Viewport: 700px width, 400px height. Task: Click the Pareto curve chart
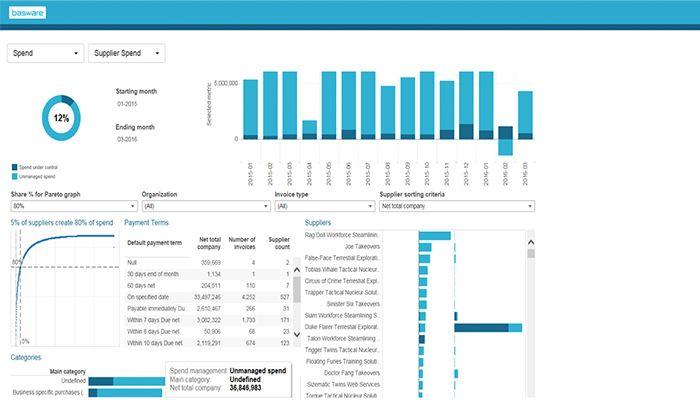pos(65,288)
